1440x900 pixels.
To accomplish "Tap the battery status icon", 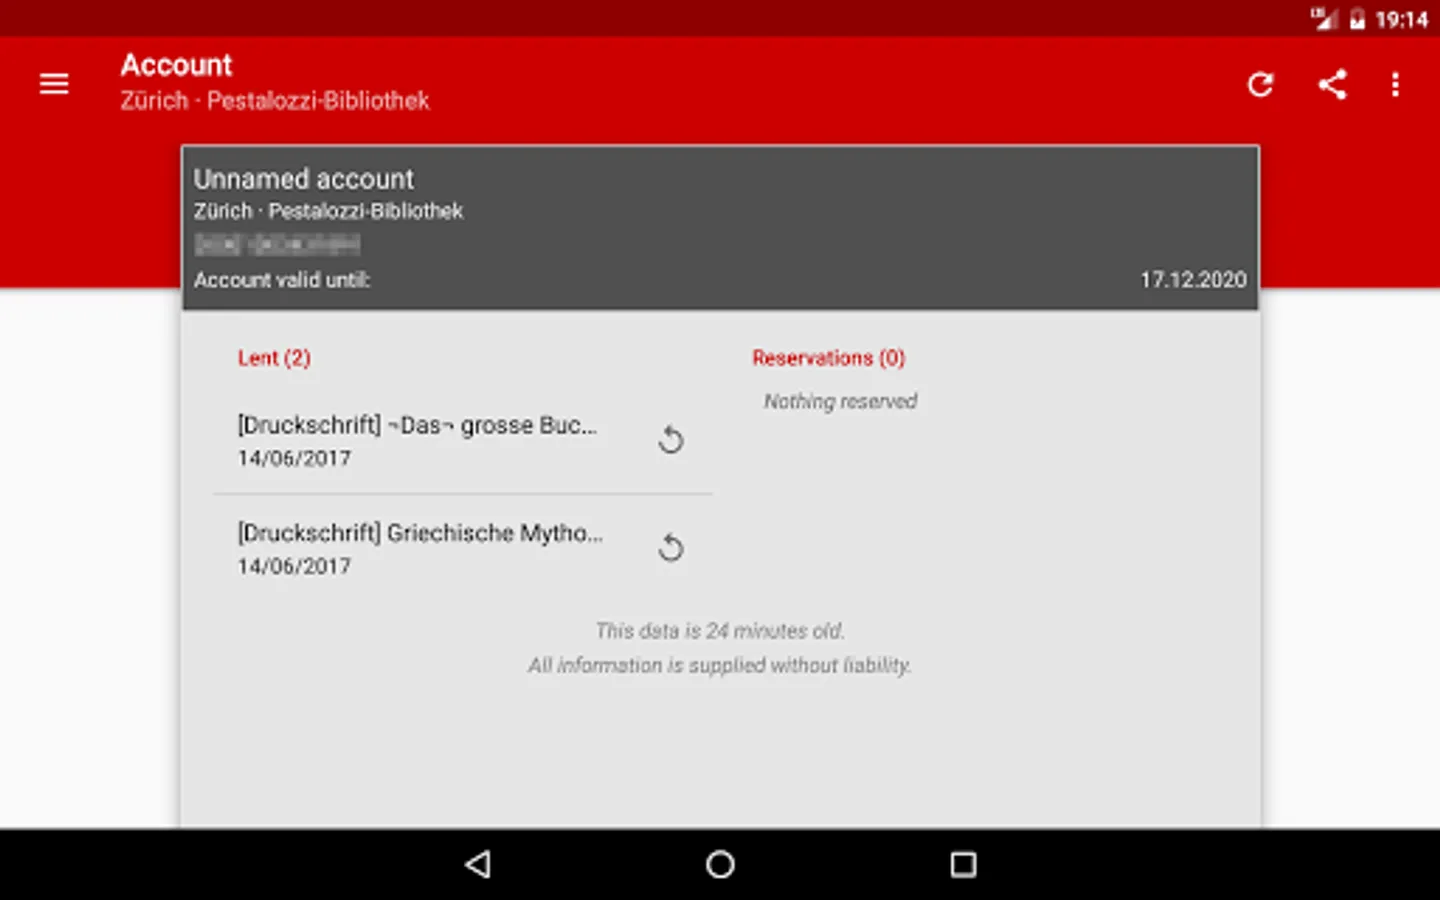I will 1357,19.
